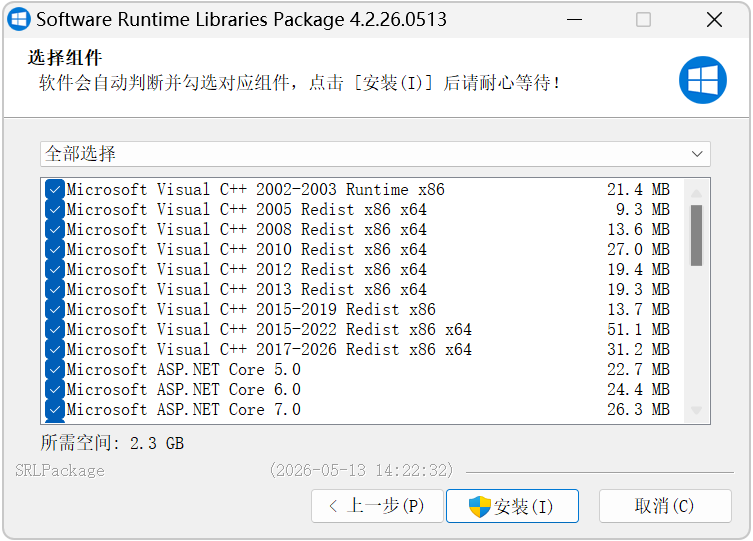Click the 21.4 MB size value
Screen dimensions: 753x541
click(638, 190)
